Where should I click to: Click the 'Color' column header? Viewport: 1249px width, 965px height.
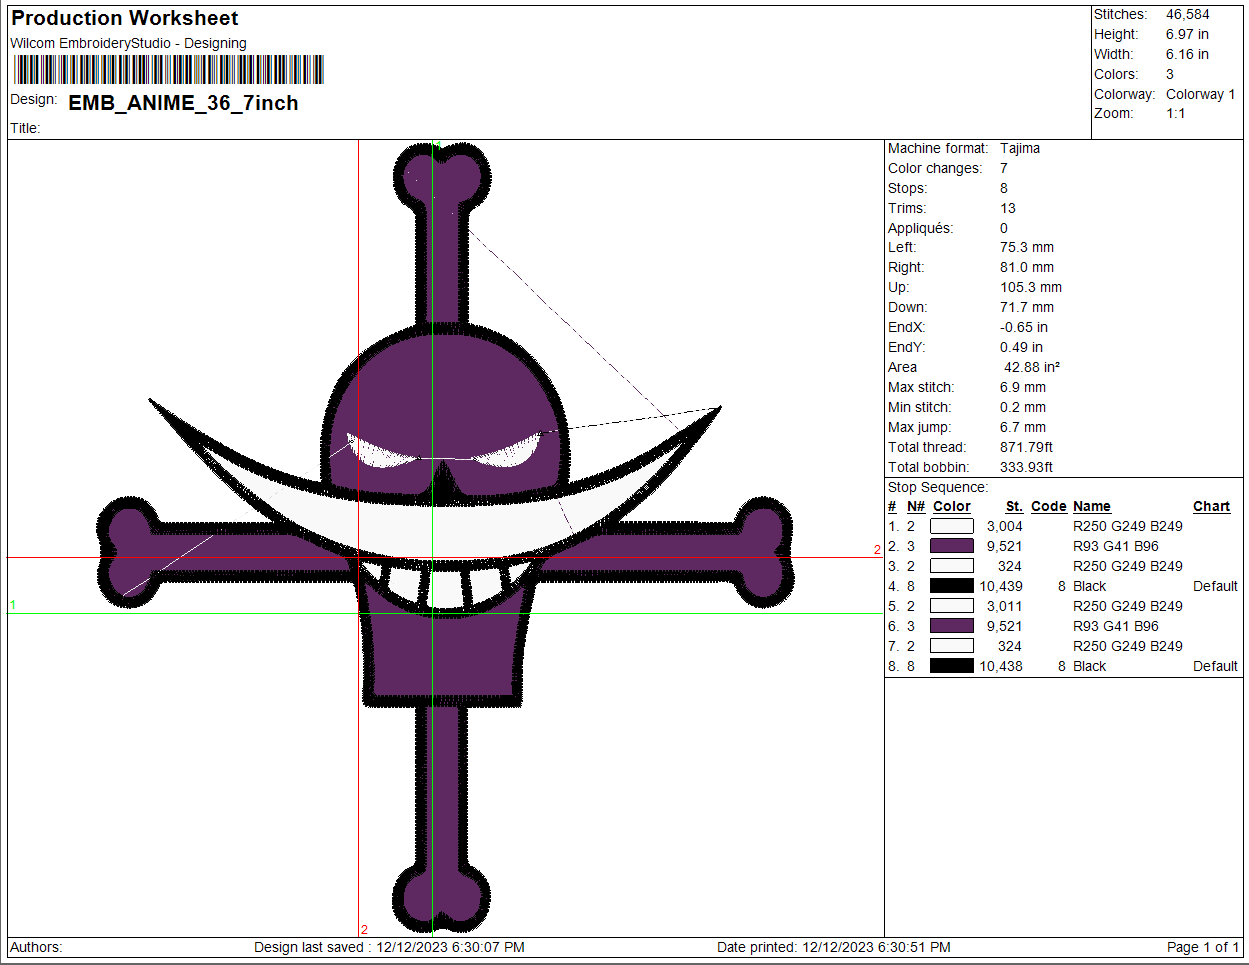point(951,507)
